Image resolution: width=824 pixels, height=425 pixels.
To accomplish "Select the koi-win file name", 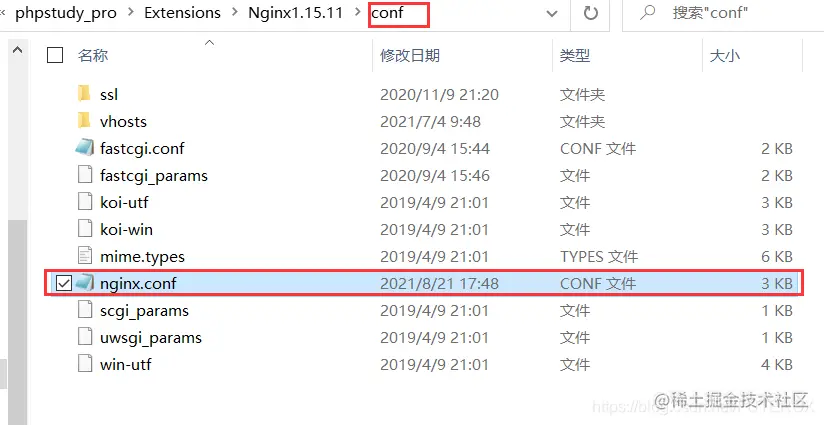I will coord(126,230).
